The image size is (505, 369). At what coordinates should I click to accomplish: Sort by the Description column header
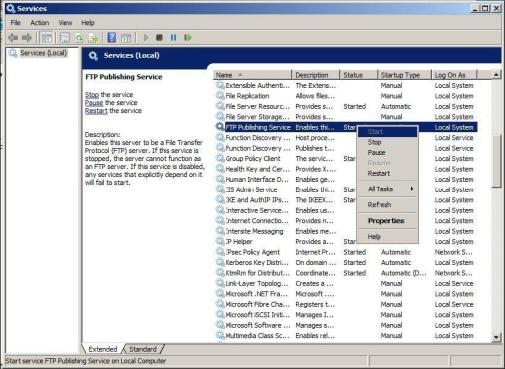pos(315,75)
